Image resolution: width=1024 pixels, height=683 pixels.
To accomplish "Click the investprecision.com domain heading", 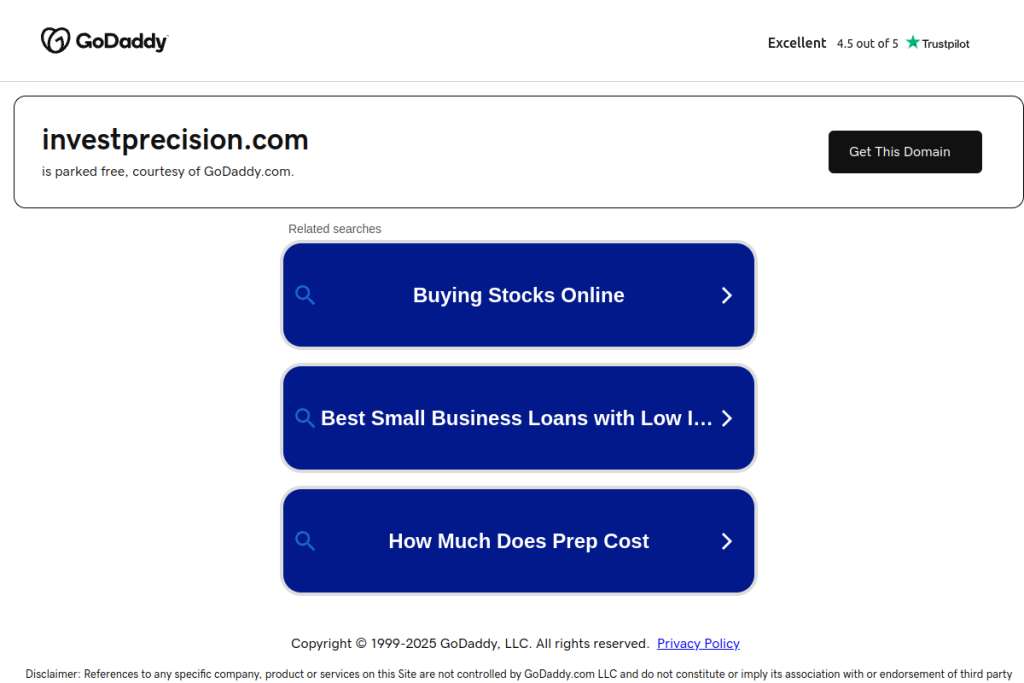I will [x=175, y=139].
